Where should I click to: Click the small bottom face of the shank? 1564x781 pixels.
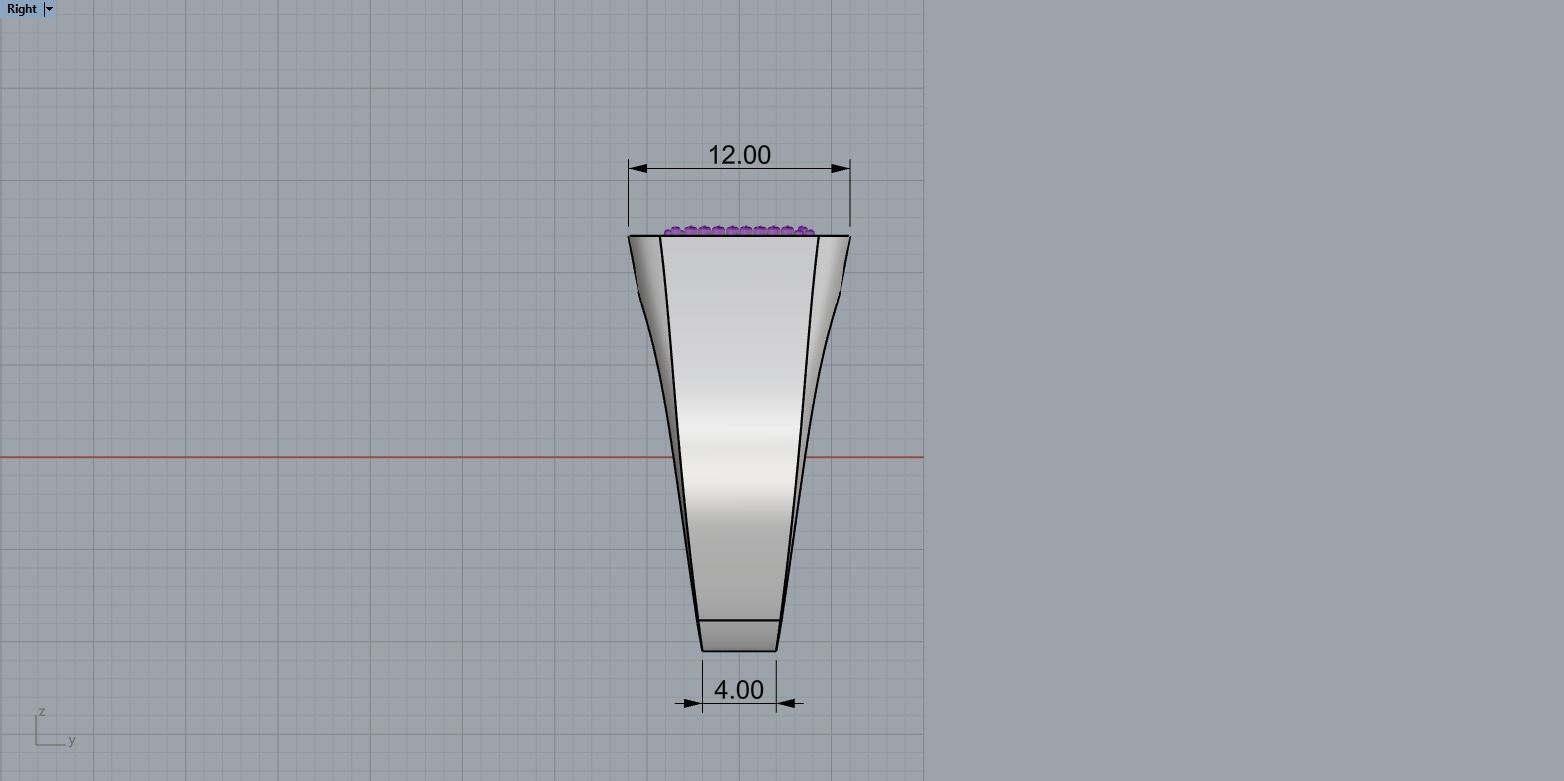coord(739,635)
